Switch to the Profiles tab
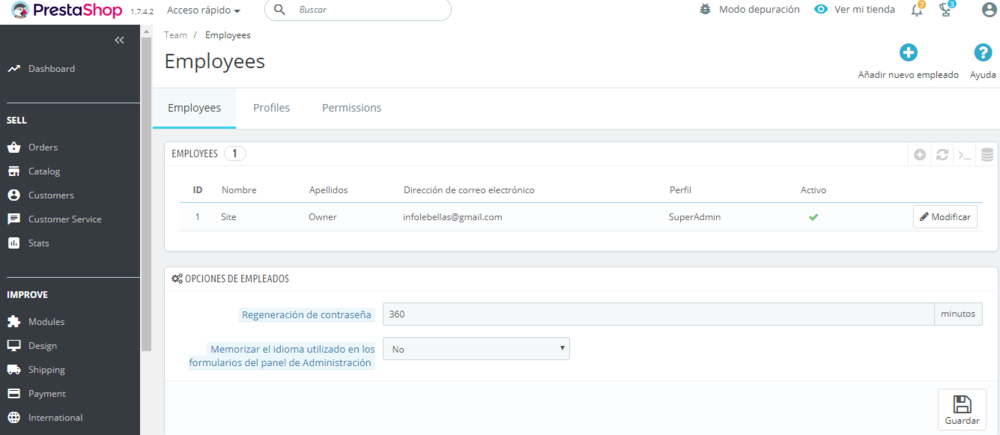Screen dimensions: 1000x435 272,108
